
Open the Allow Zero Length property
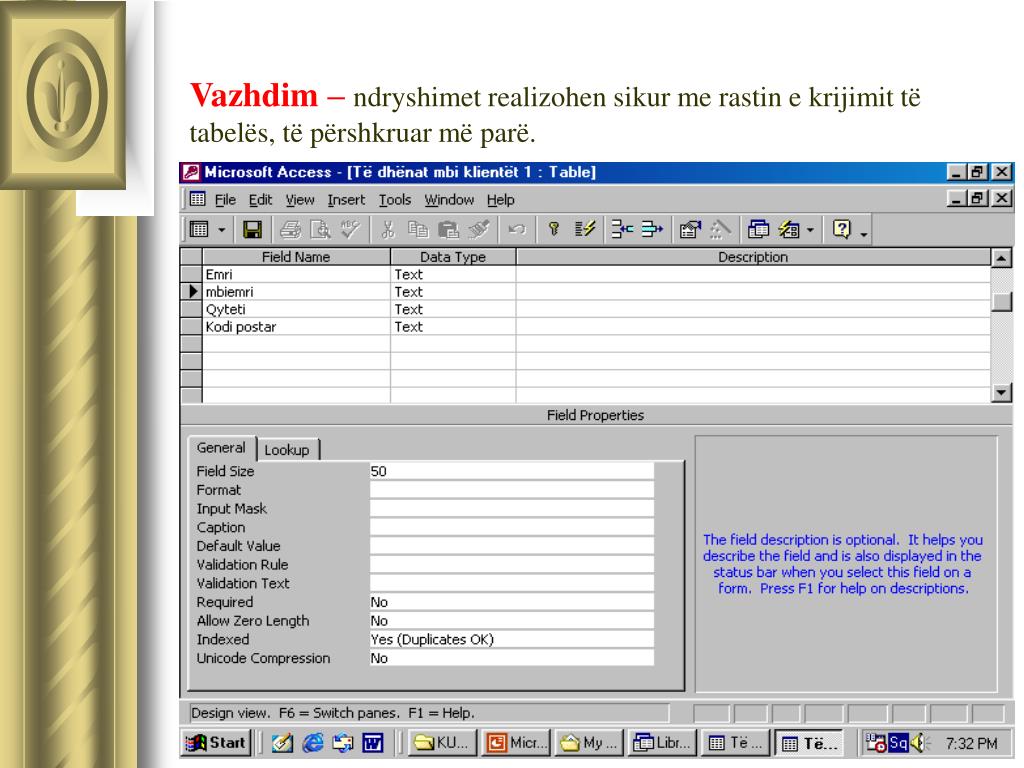pyautogui.click(x=511, y=621)
